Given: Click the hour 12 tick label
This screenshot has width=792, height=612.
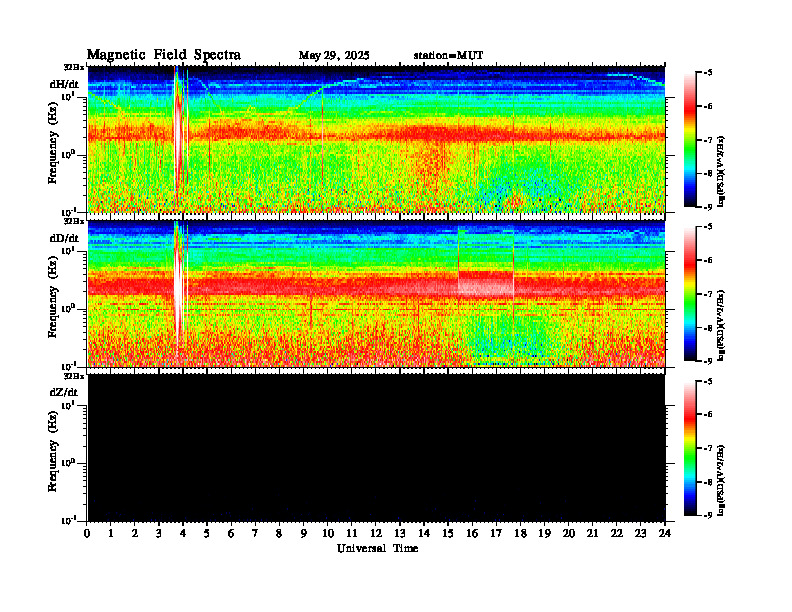Looking at the screenshot, I should [376, 533].
